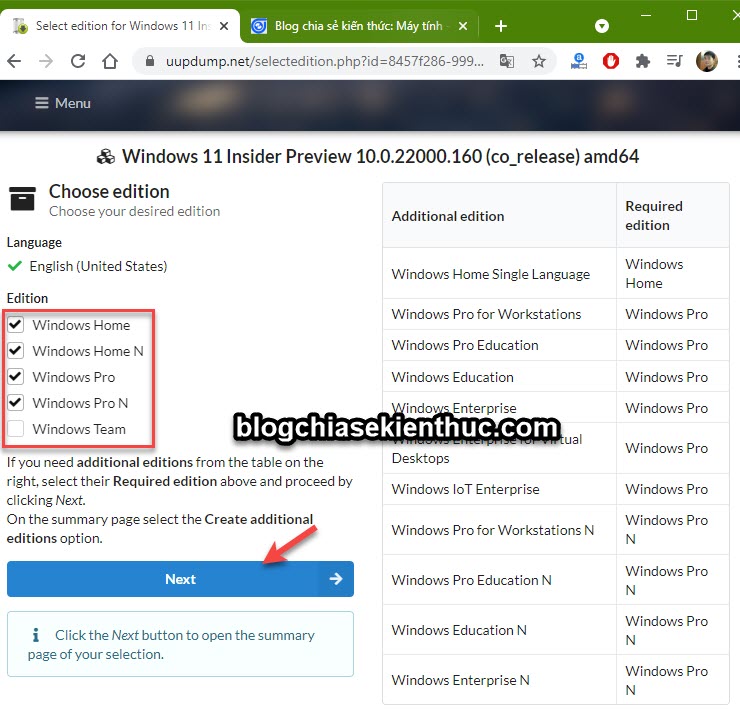The image size is (740, 710).
Task: Uncheck the Windows Pro N edition
Action: tap(16, 403)
